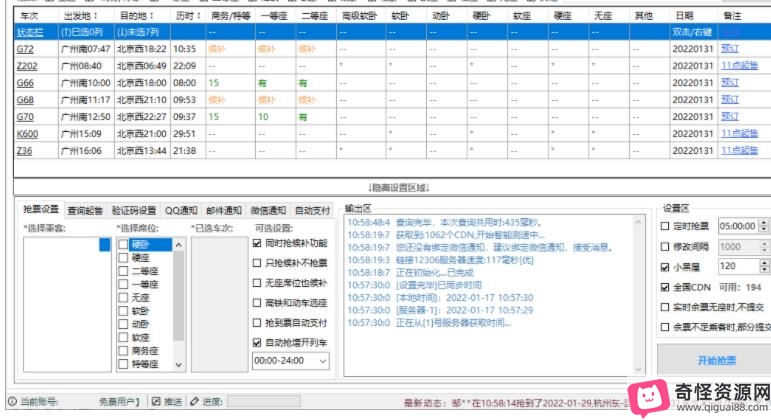771x420 pixels.
Task: Click train number G66
Action: pos(25,83)
